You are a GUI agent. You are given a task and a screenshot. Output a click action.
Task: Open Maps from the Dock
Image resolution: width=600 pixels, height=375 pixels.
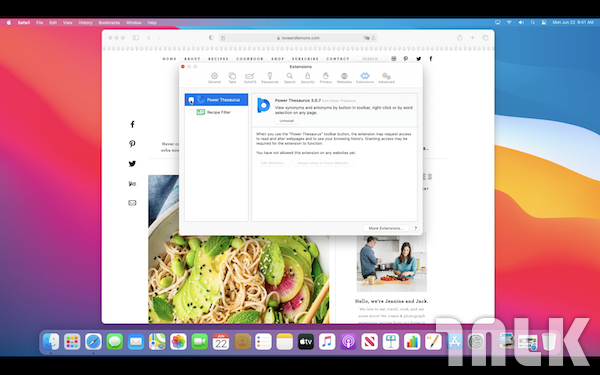(x=157, y=342)
